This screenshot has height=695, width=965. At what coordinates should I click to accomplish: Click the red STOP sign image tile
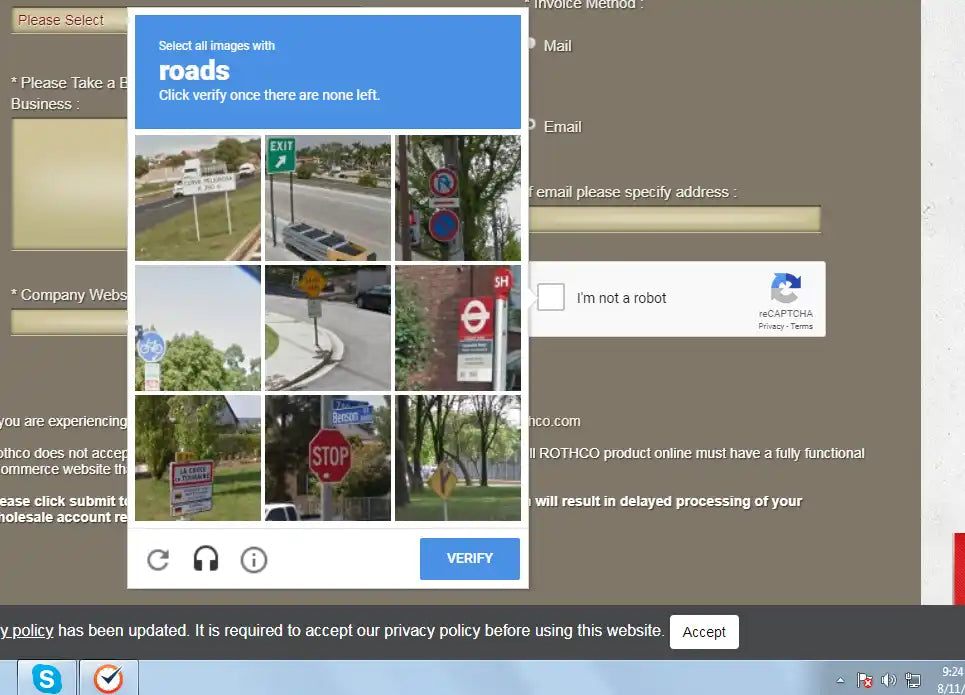[x=328, y=458]
